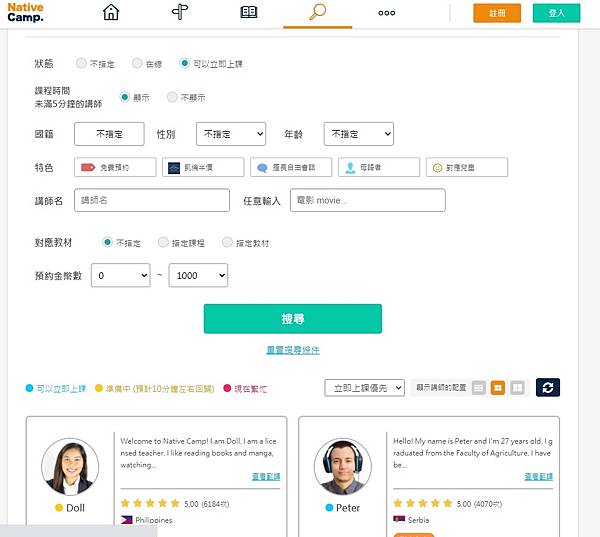Click the blue 可以立即上課 legend

[x=56, y=388]
